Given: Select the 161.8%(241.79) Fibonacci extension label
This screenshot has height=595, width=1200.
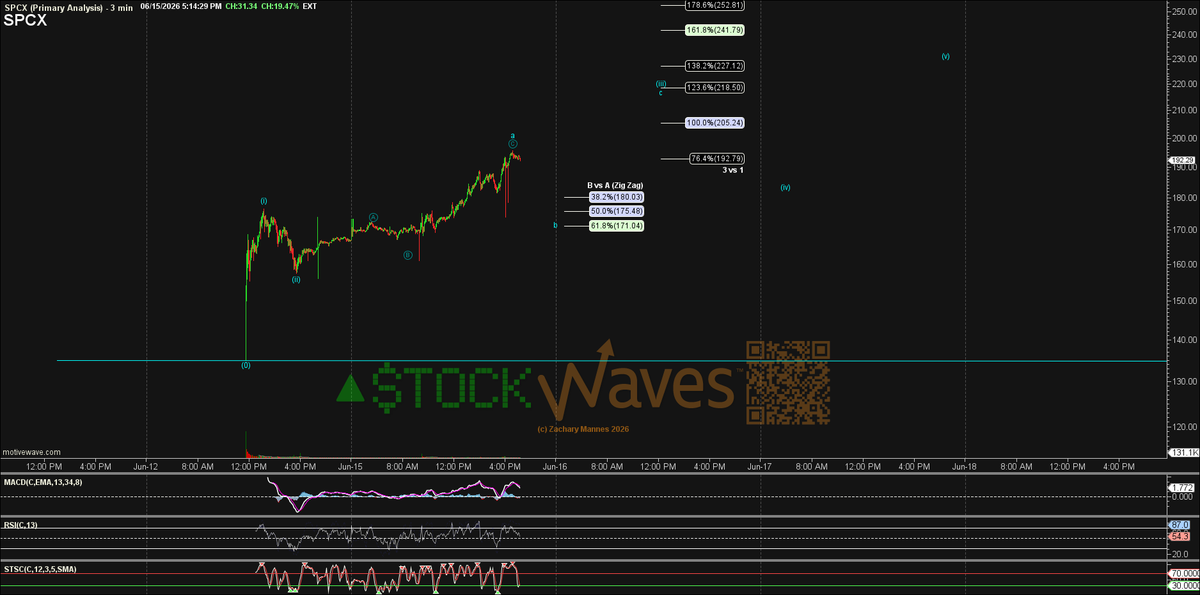Looking at the screenshot, I should pyautogui.click(x=714, y=30).
